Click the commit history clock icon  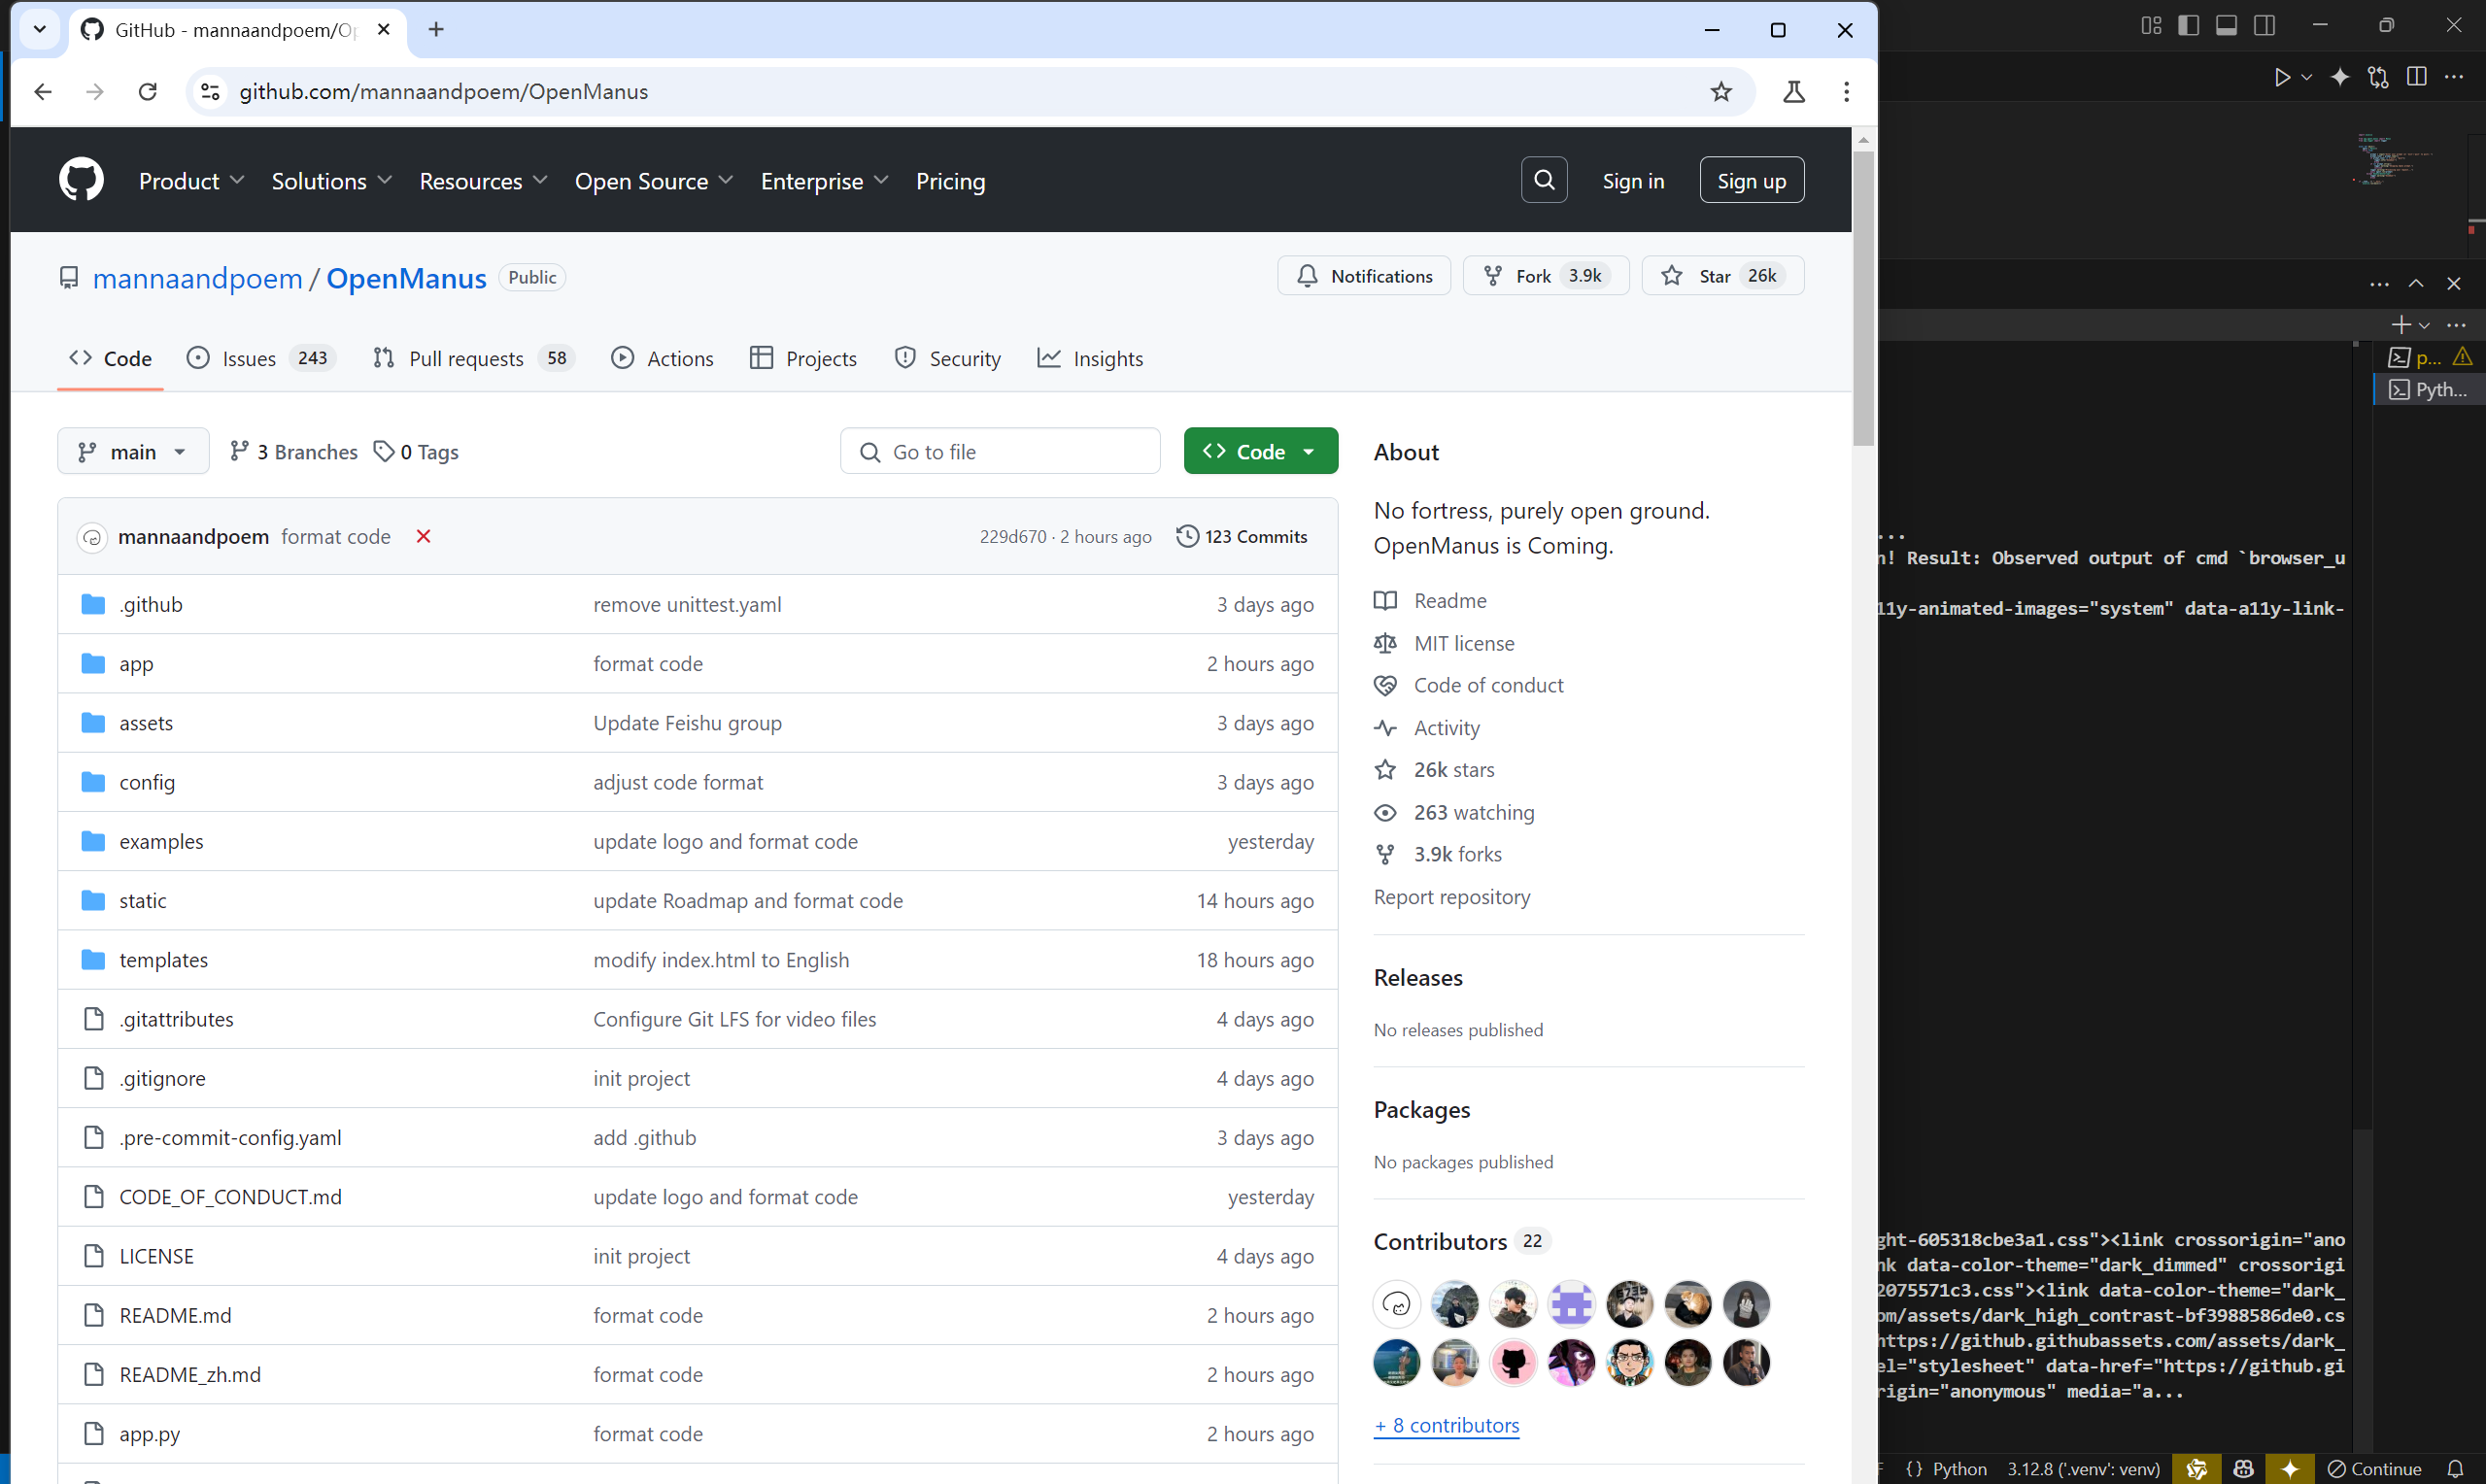[x=1187, y=536]
